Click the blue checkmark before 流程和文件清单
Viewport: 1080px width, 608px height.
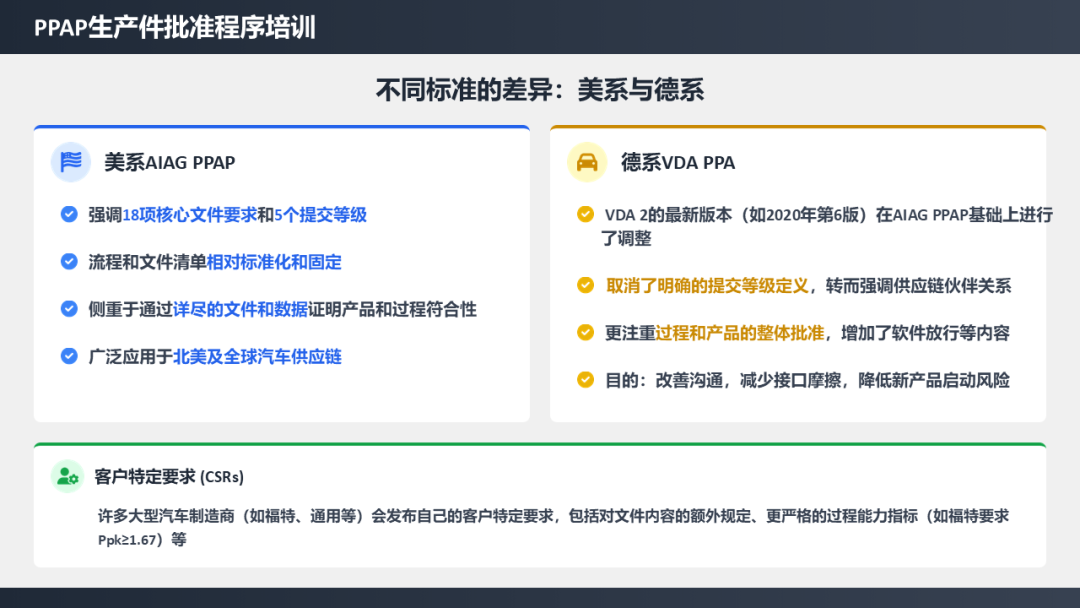[69, 262]
